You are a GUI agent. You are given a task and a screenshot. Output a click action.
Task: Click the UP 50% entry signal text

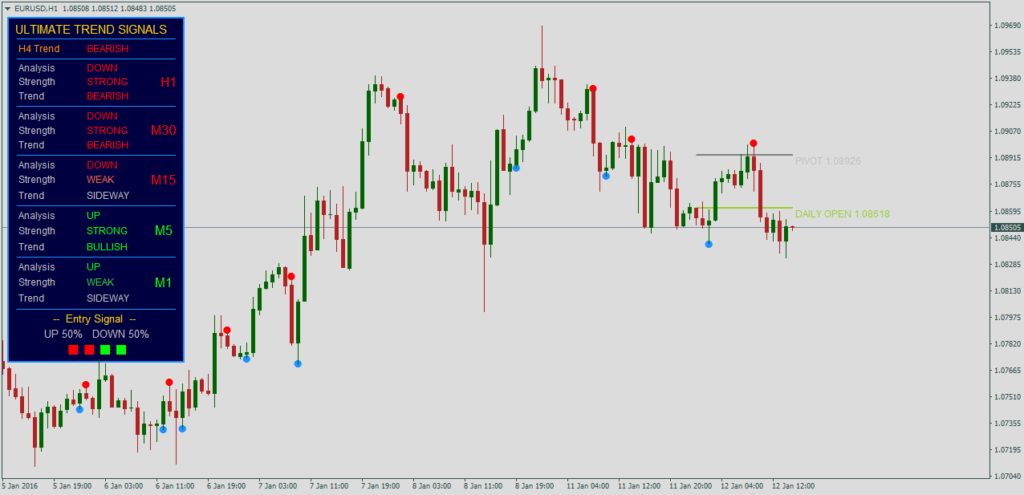pyautogui.click(x=63, y=334)
